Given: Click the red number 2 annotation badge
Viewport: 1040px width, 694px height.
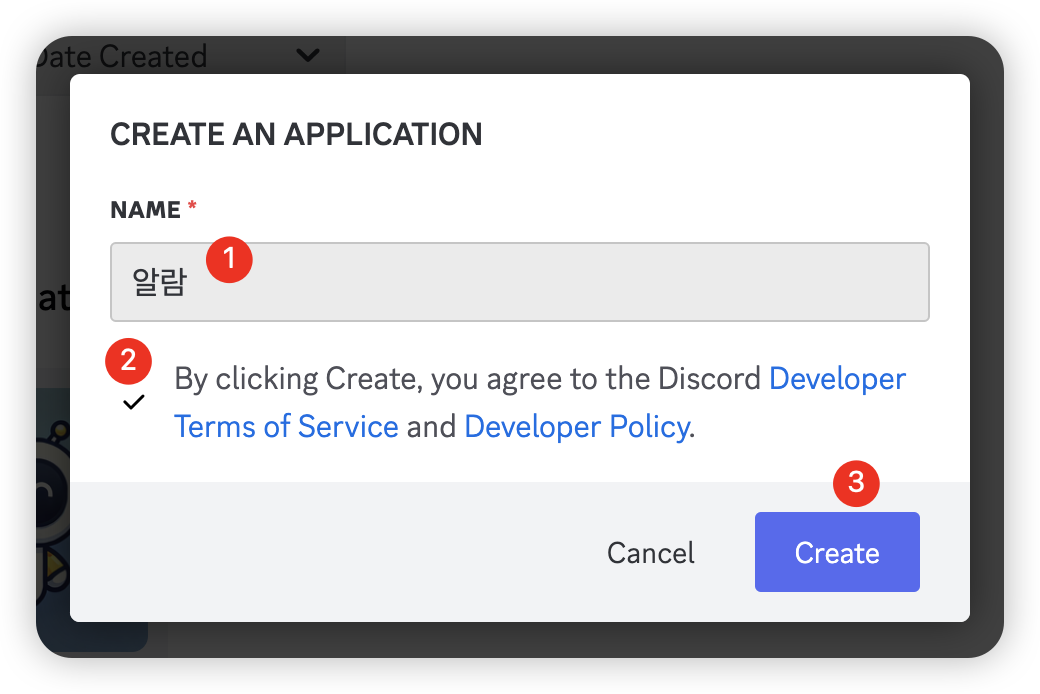Looking at the screenshot, I should coord(128,360).
